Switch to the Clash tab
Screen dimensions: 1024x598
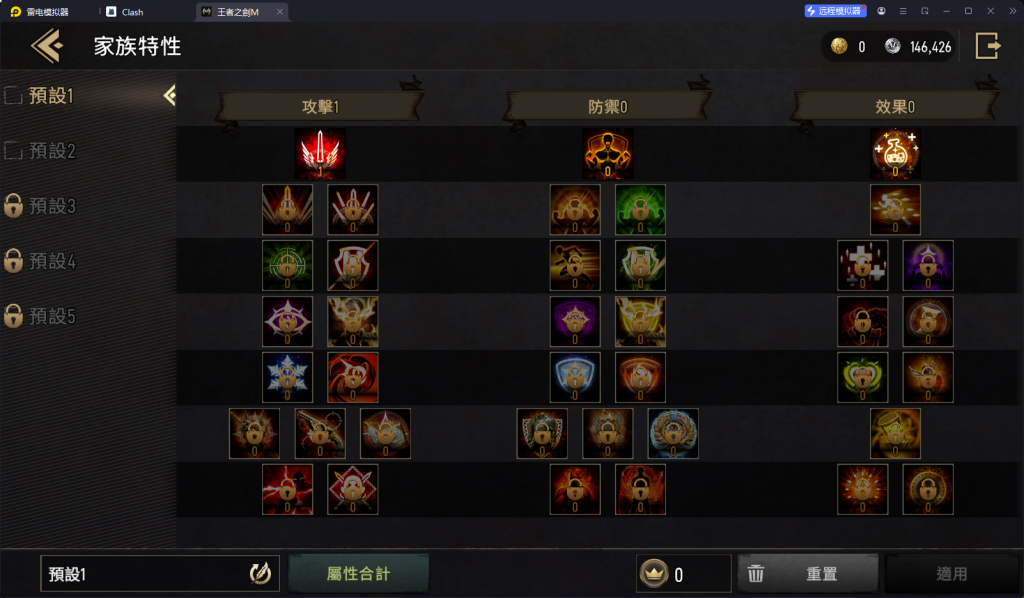point(125,12)
